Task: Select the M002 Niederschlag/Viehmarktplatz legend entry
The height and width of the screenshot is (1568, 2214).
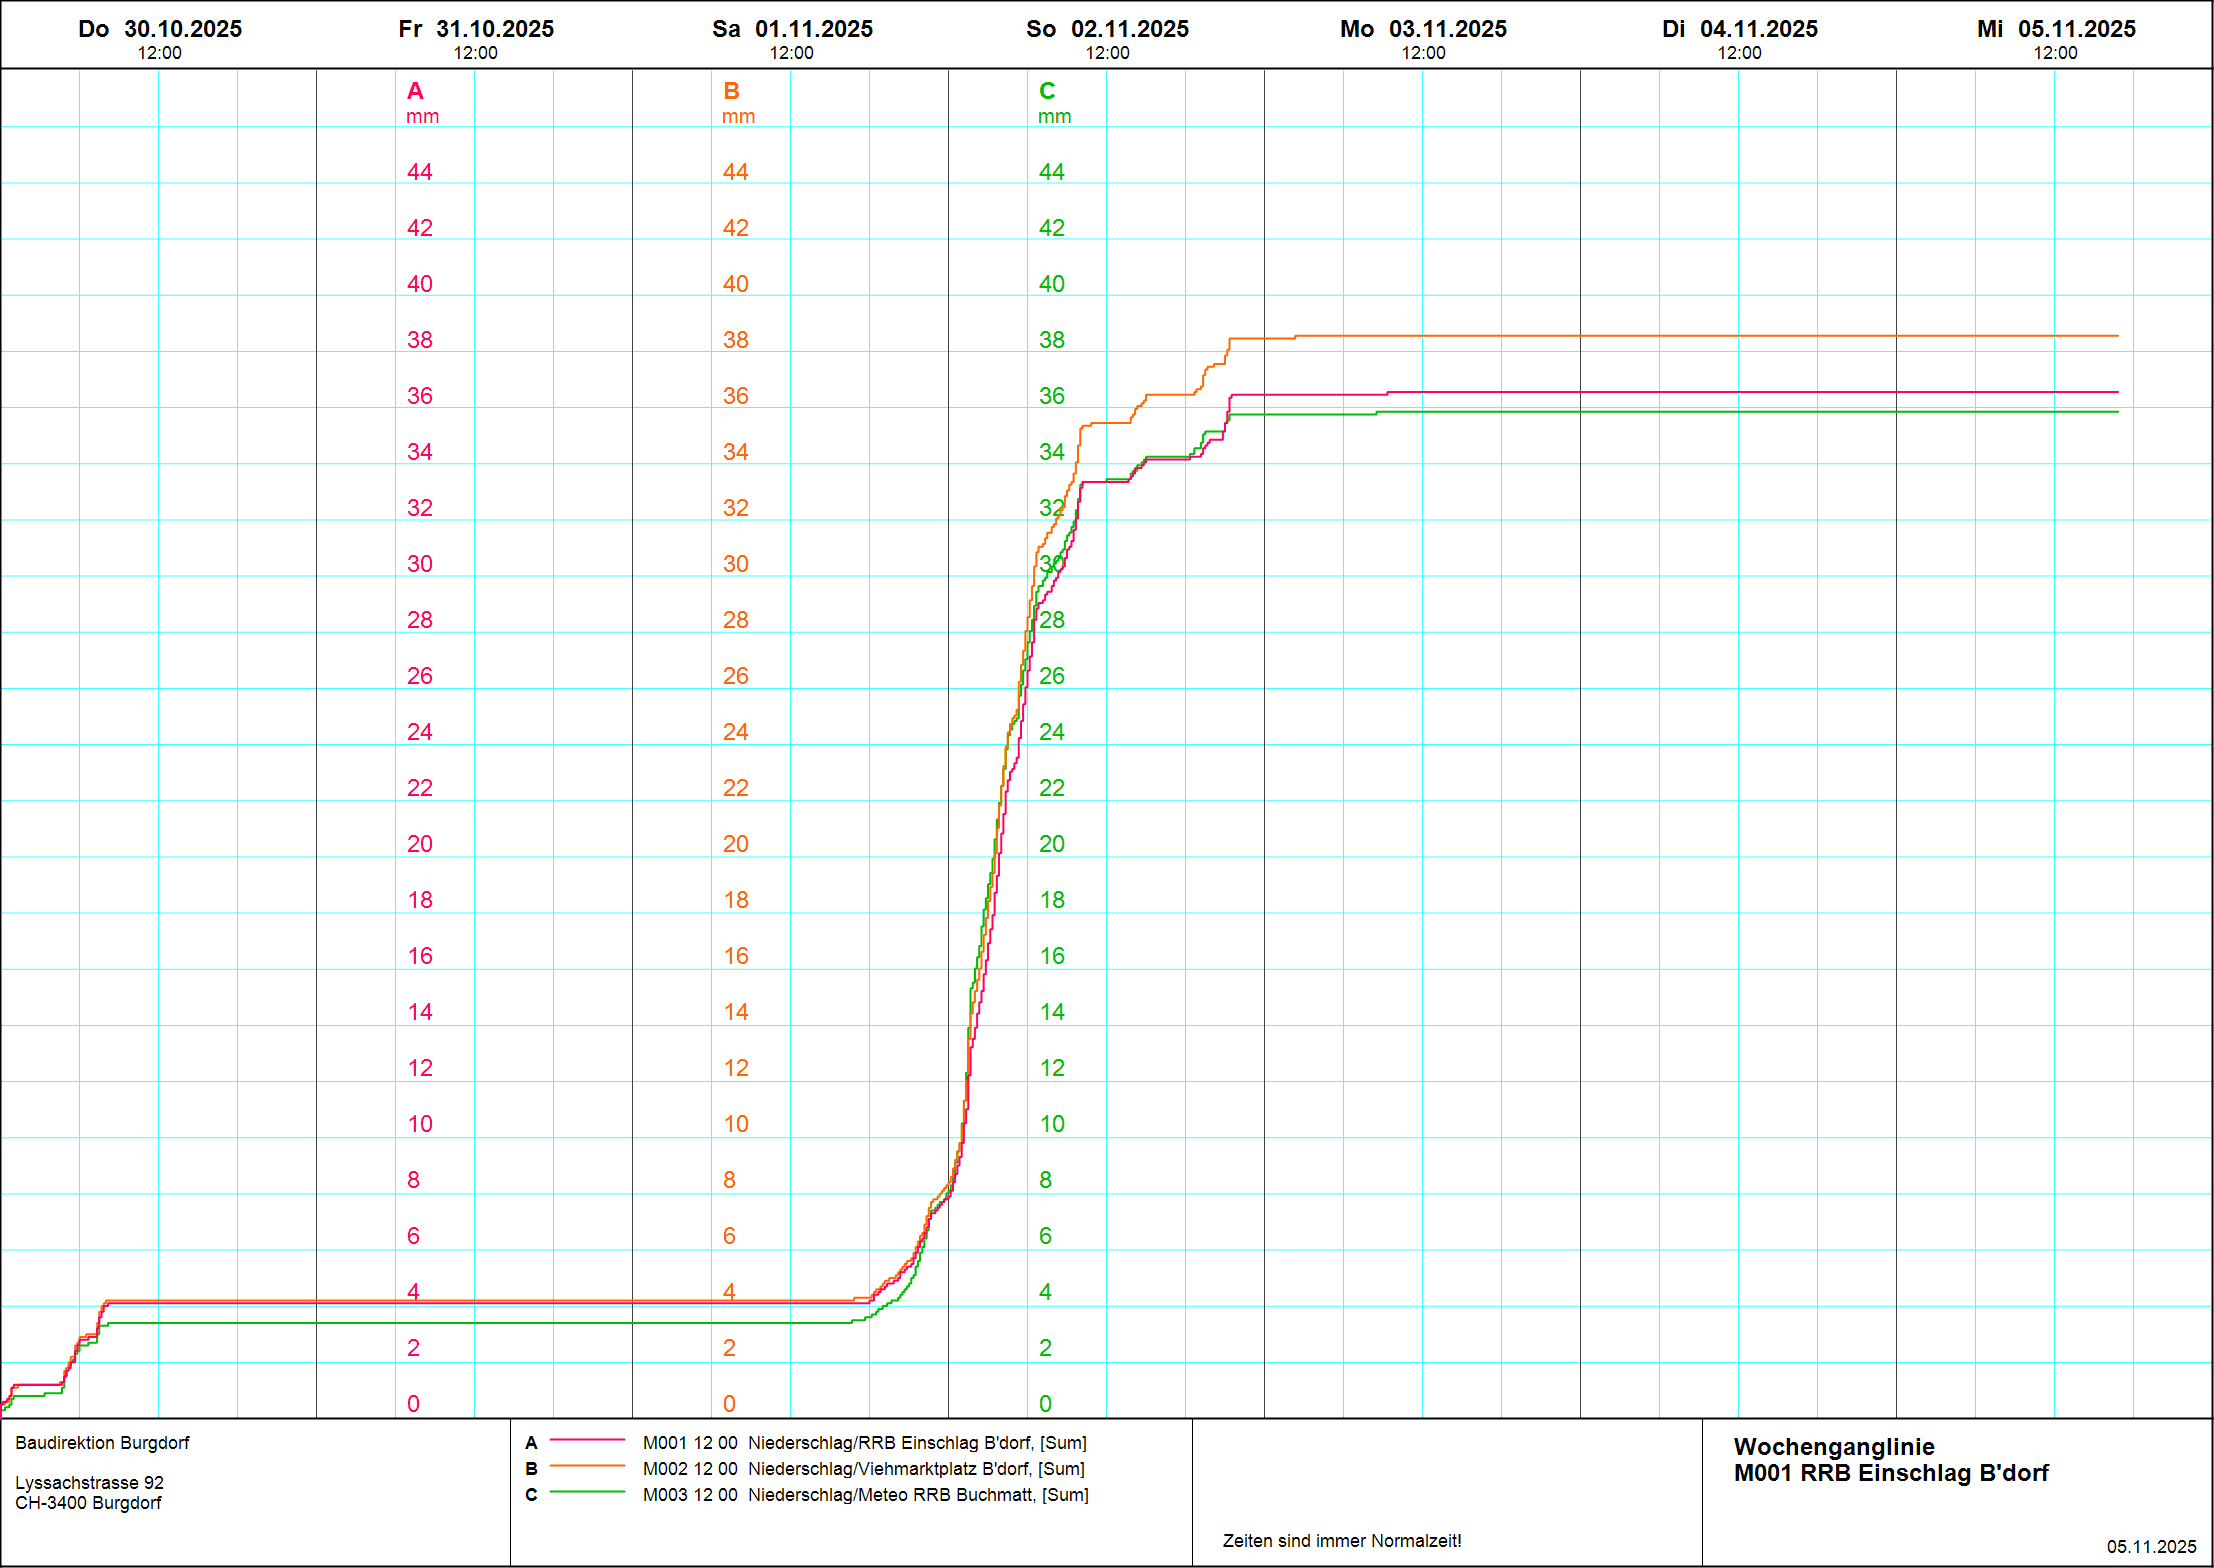Action: click(864, 1469)
